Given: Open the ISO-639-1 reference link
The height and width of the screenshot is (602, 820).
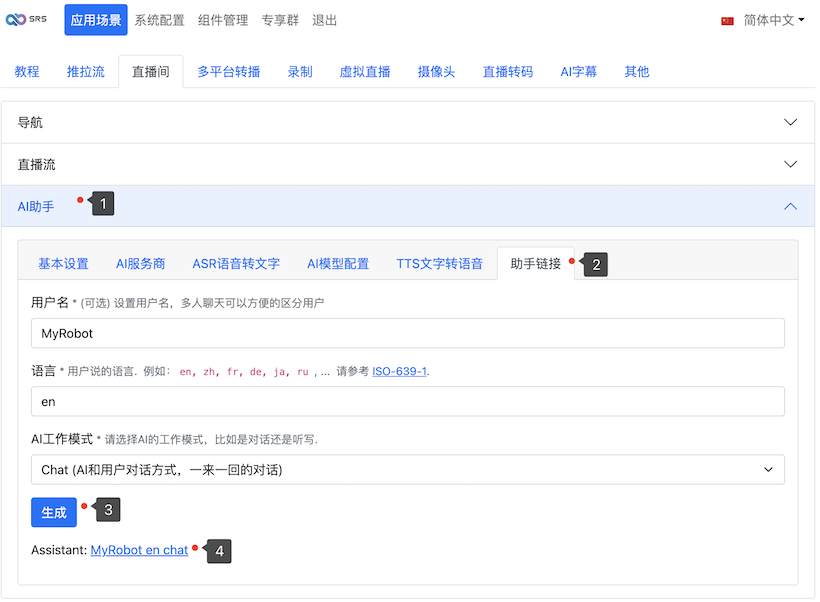Looking at the screenshot, I should coord(399,371).
